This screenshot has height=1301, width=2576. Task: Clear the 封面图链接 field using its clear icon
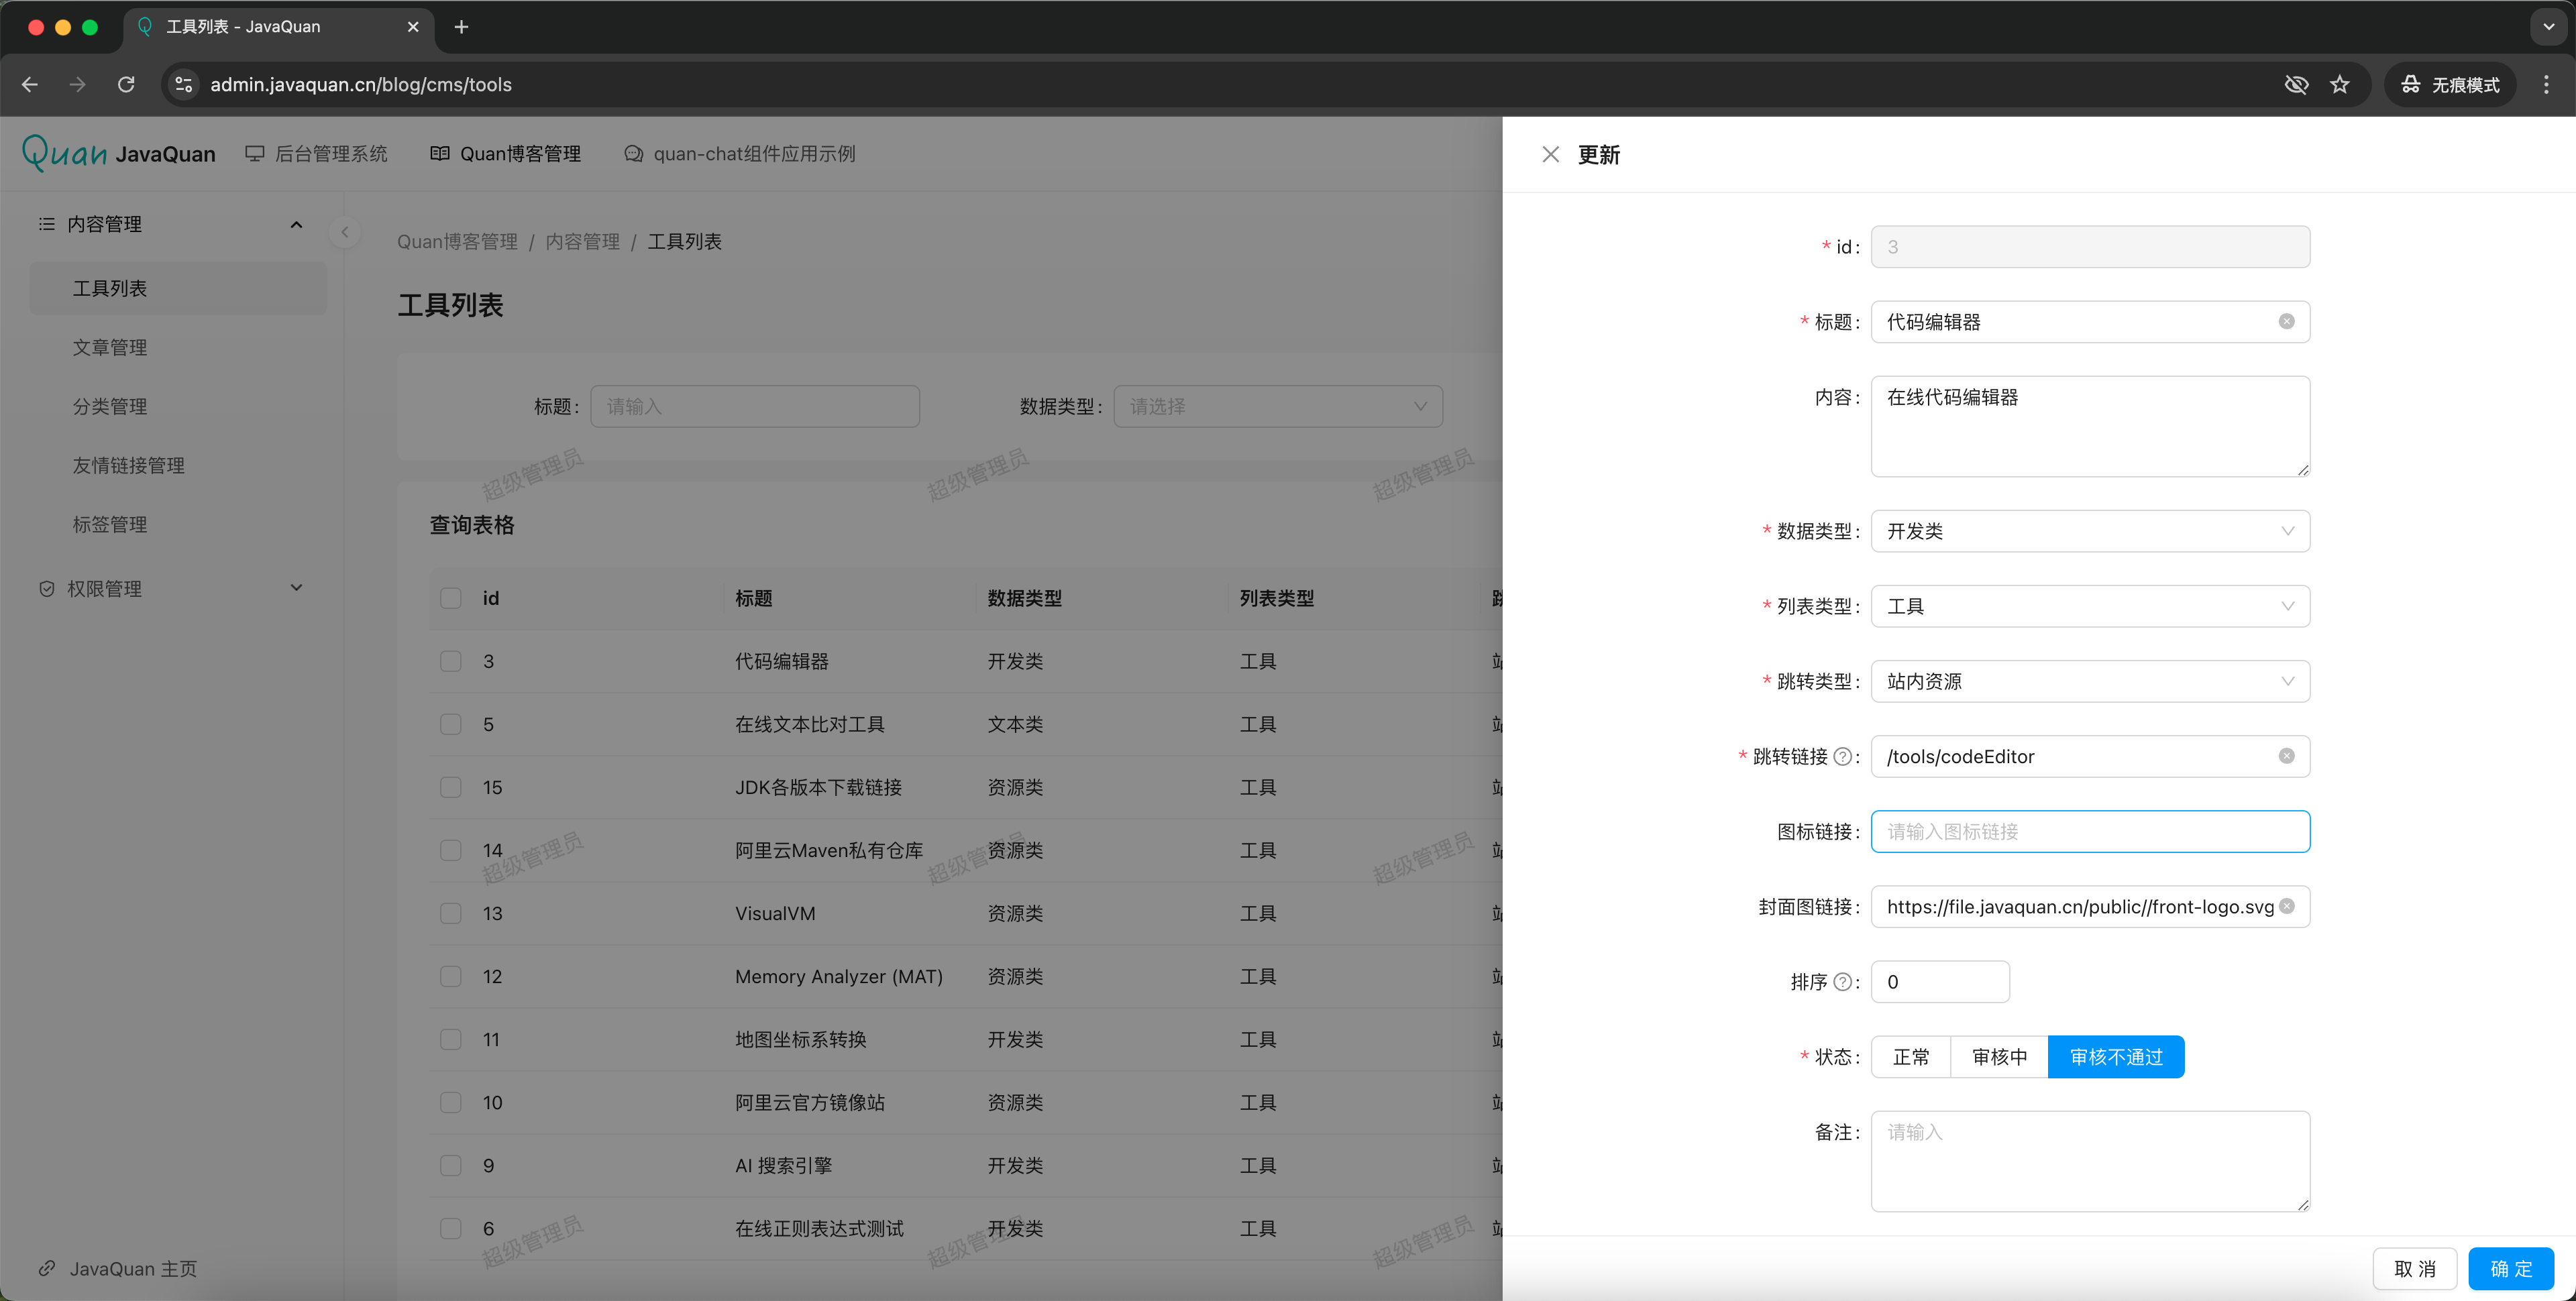[2286, 906]
